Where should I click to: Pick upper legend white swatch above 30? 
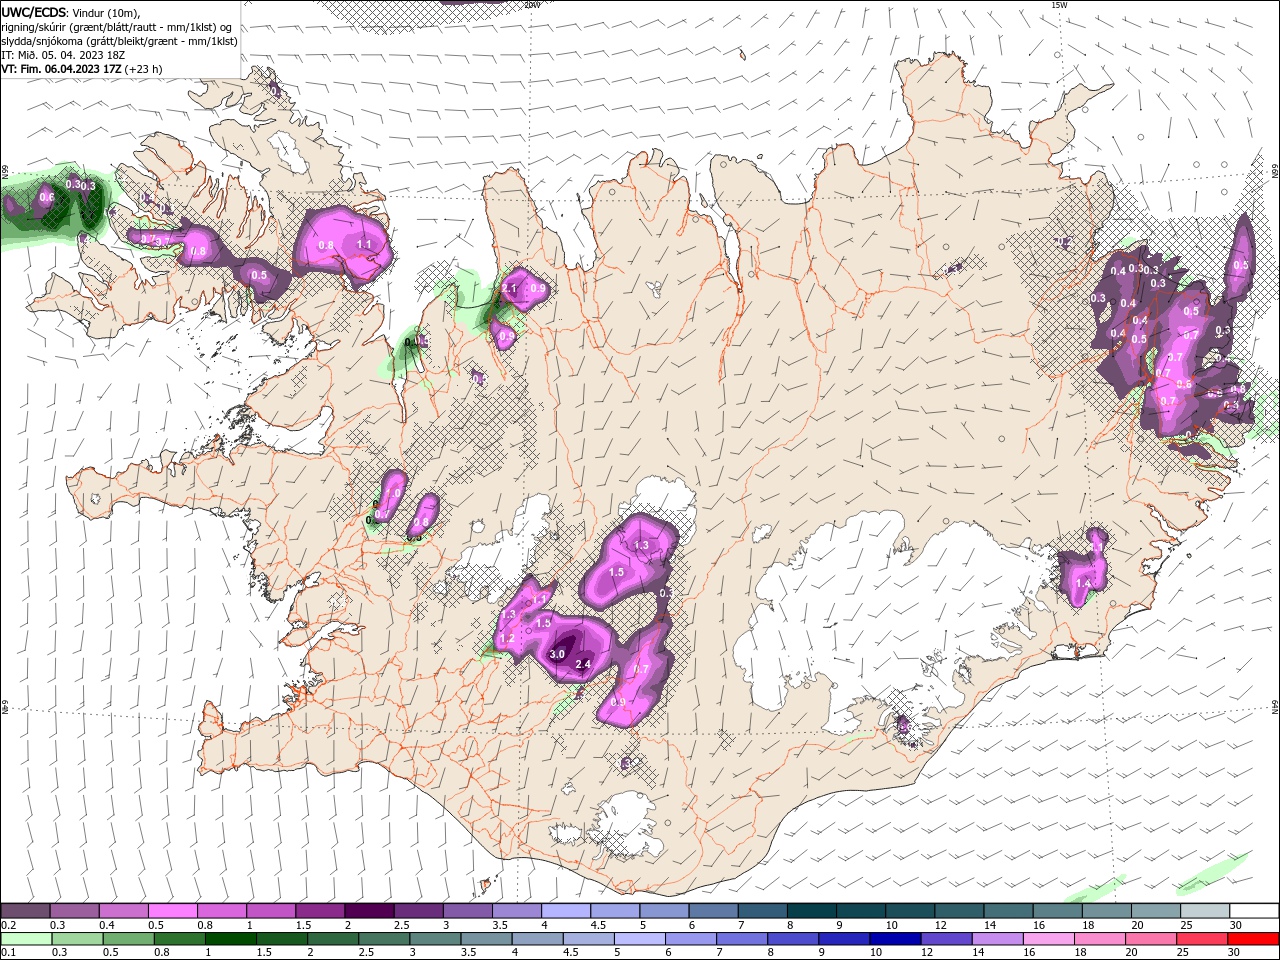pyautogui.click(x=1254, y=911)
